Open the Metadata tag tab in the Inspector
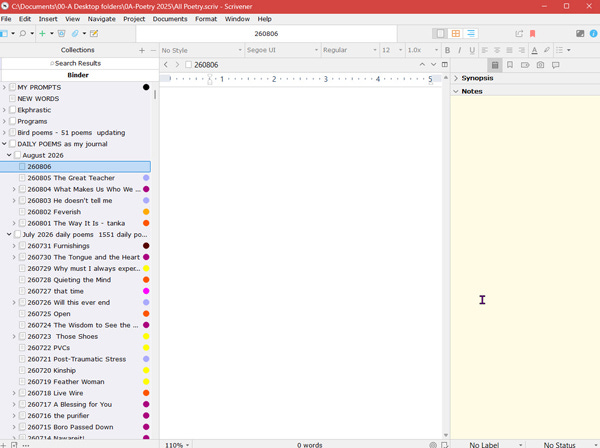600x448 pixels. tap(525, 65)
